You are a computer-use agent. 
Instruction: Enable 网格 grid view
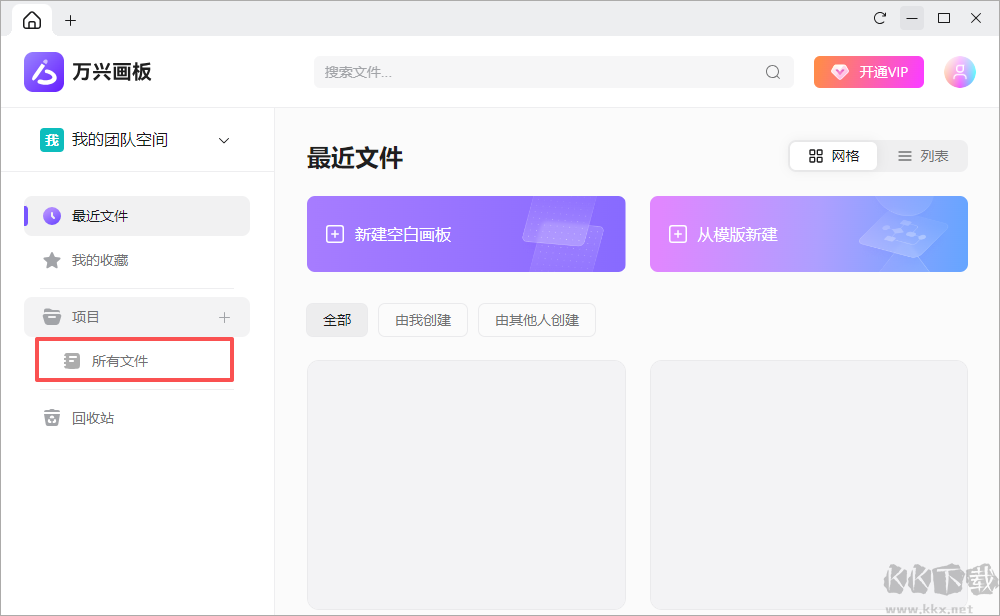[833, 155]
